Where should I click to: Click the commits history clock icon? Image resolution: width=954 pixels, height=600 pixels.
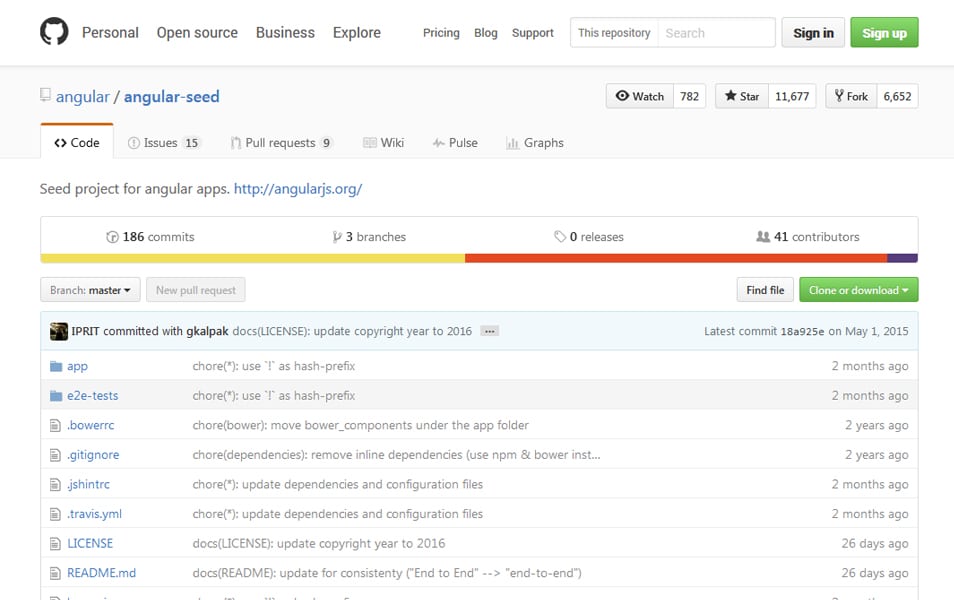112,237
